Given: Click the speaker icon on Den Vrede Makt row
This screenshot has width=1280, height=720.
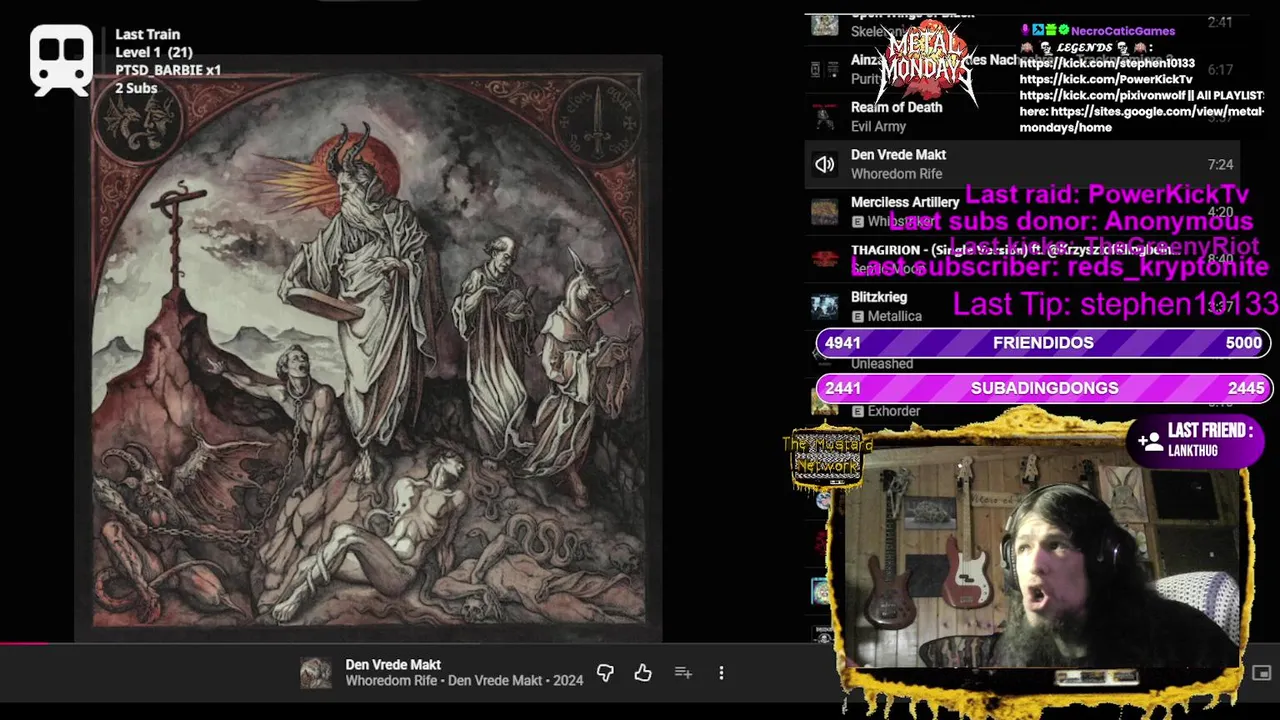Looking at the screenshot, I should [x=824, y=164].
